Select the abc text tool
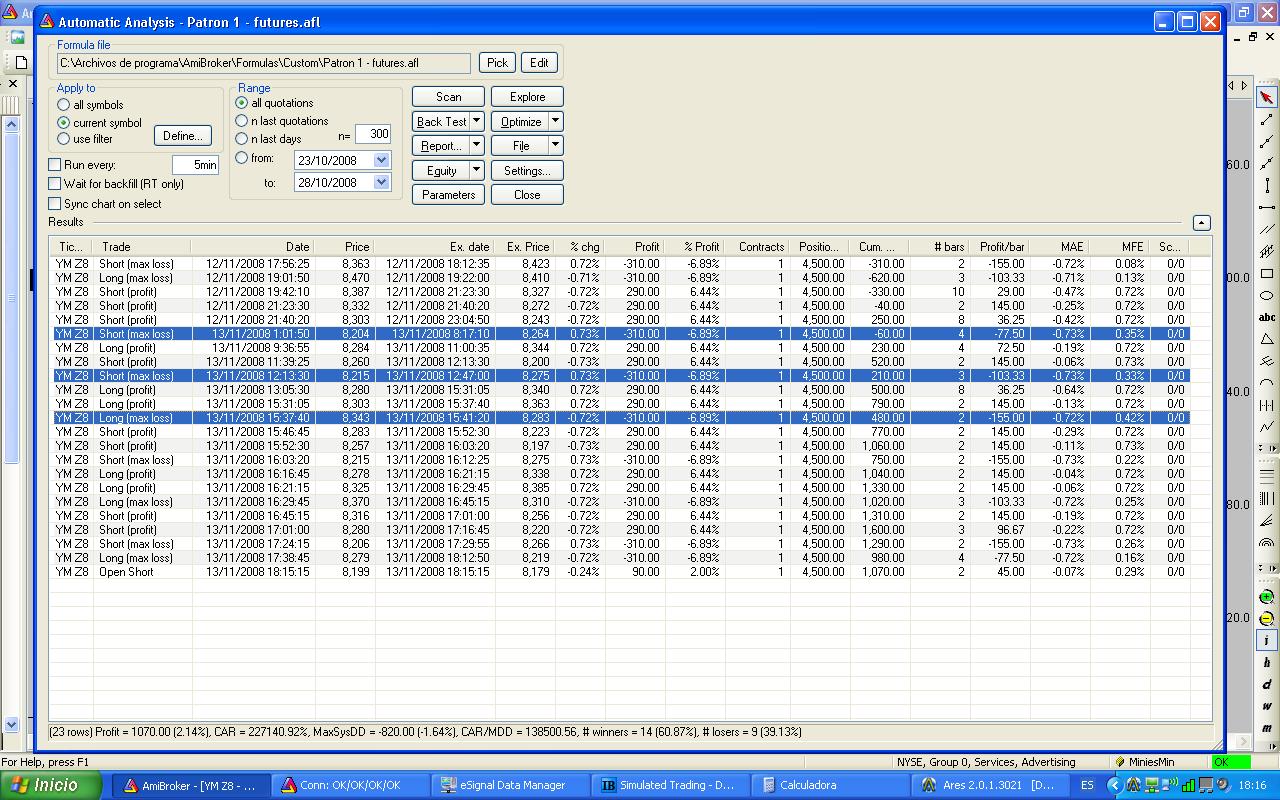Viewport: 1280px width, 800px height. [x=1266, y=318]
